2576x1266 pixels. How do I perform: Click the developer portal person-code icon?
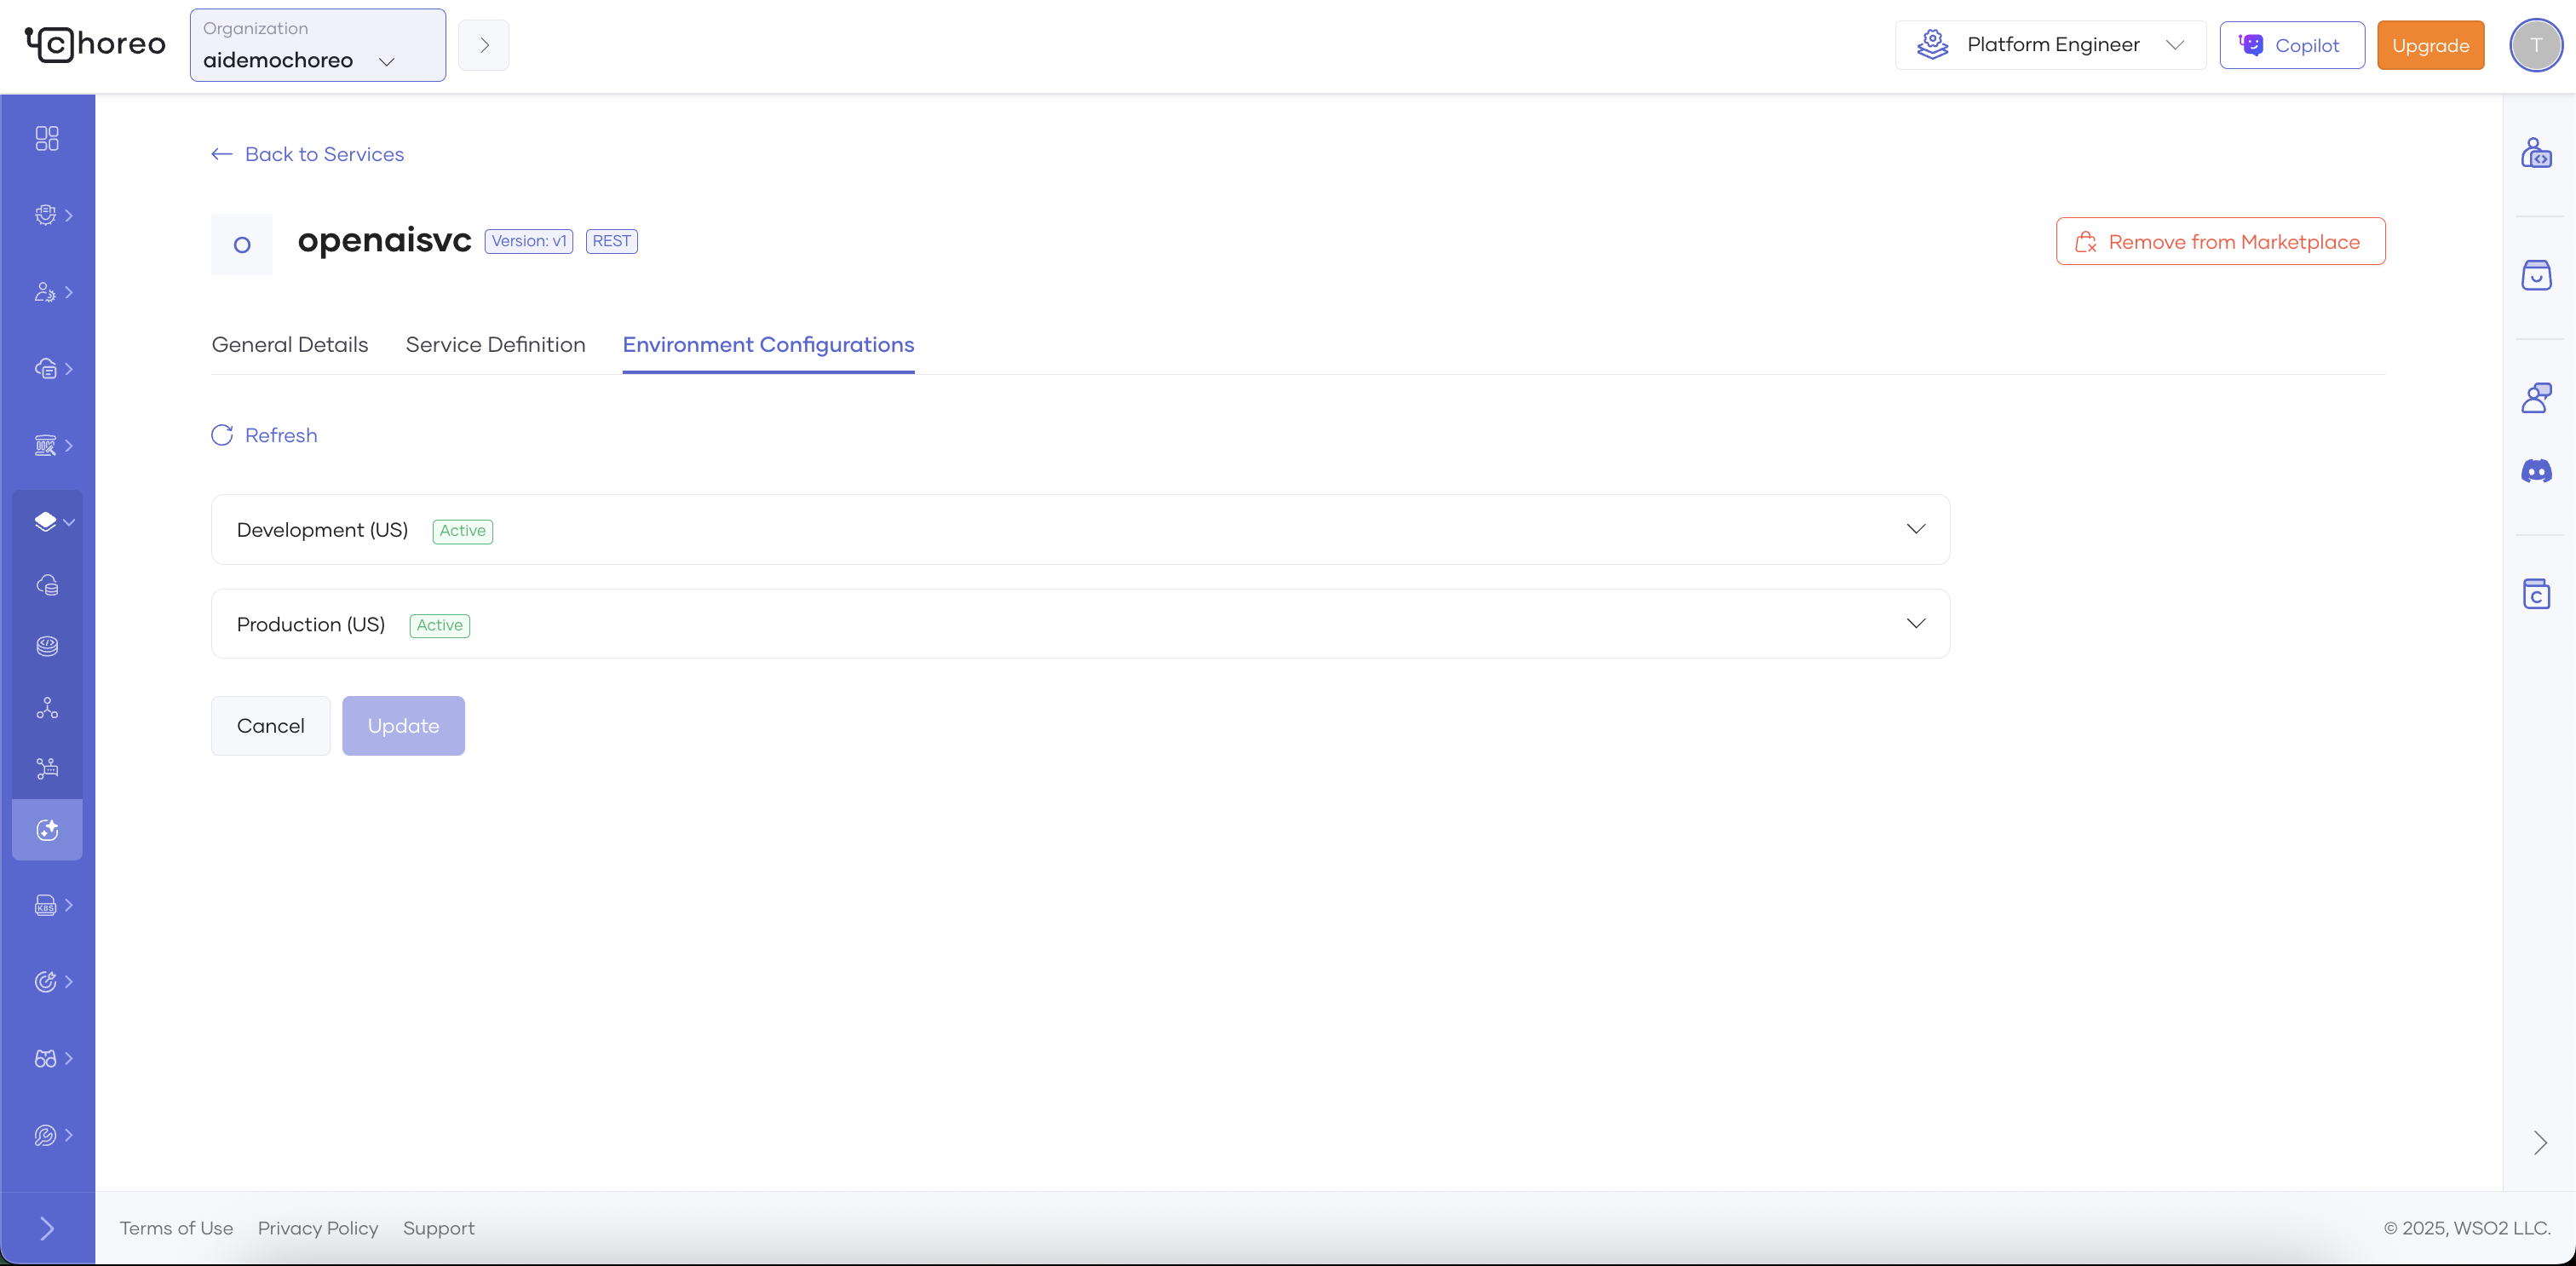[2536, 153]
